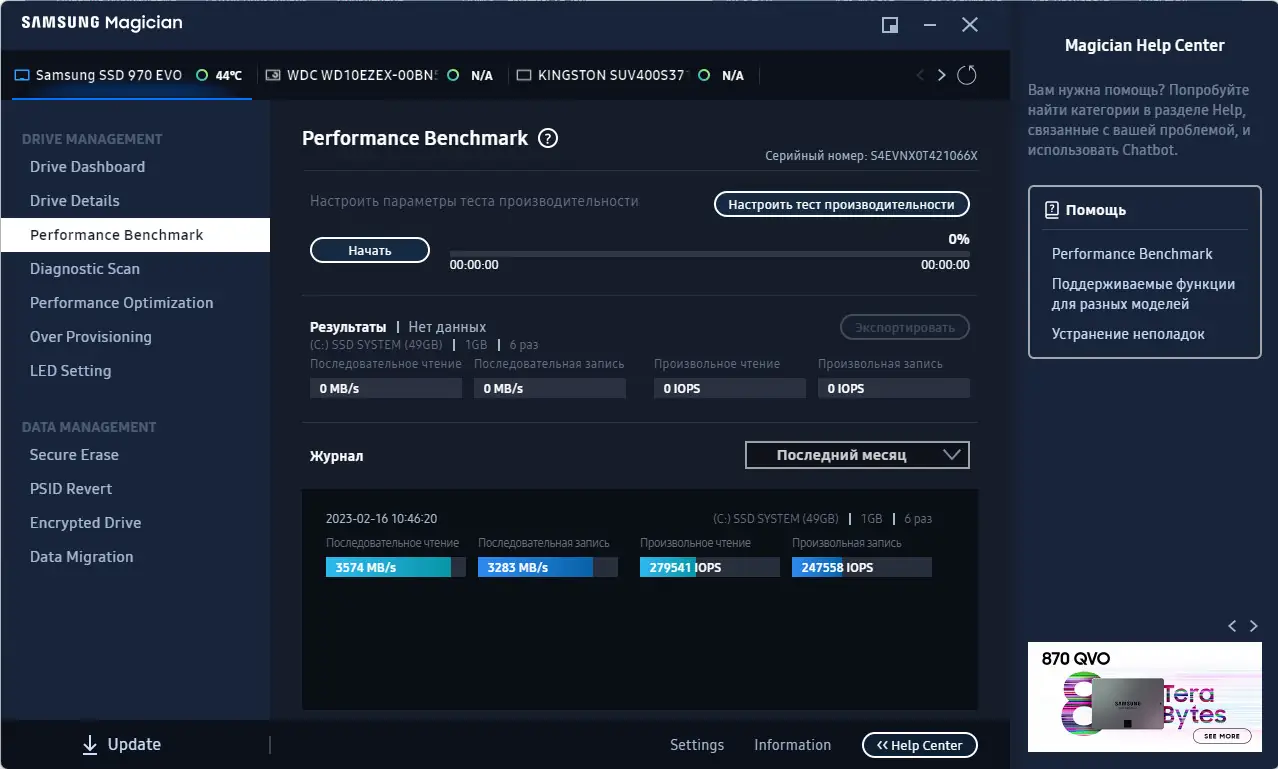1278x769 pixels.
Task: Click the compact mode window icon
Action: coord(889,25)
